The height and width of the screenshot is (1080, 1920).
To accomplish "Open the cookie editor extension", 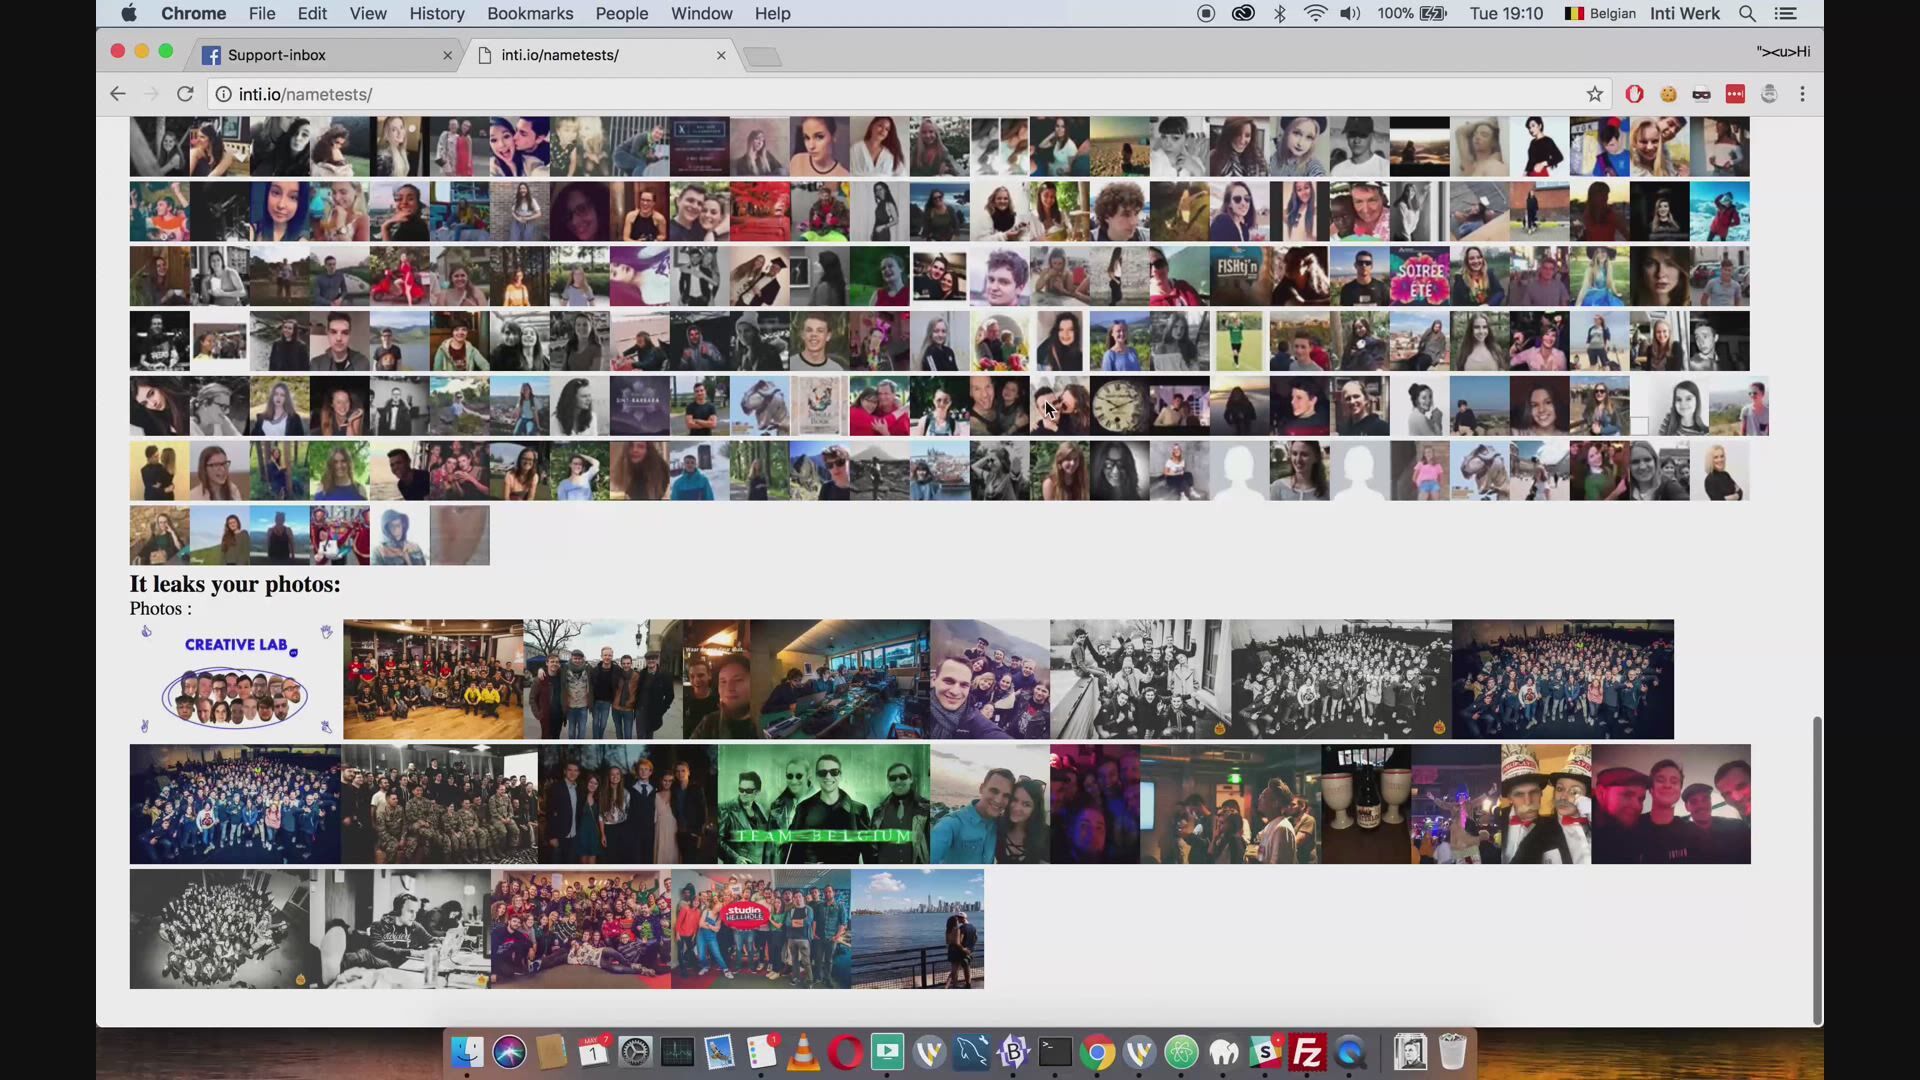I will coord(1668,94).
